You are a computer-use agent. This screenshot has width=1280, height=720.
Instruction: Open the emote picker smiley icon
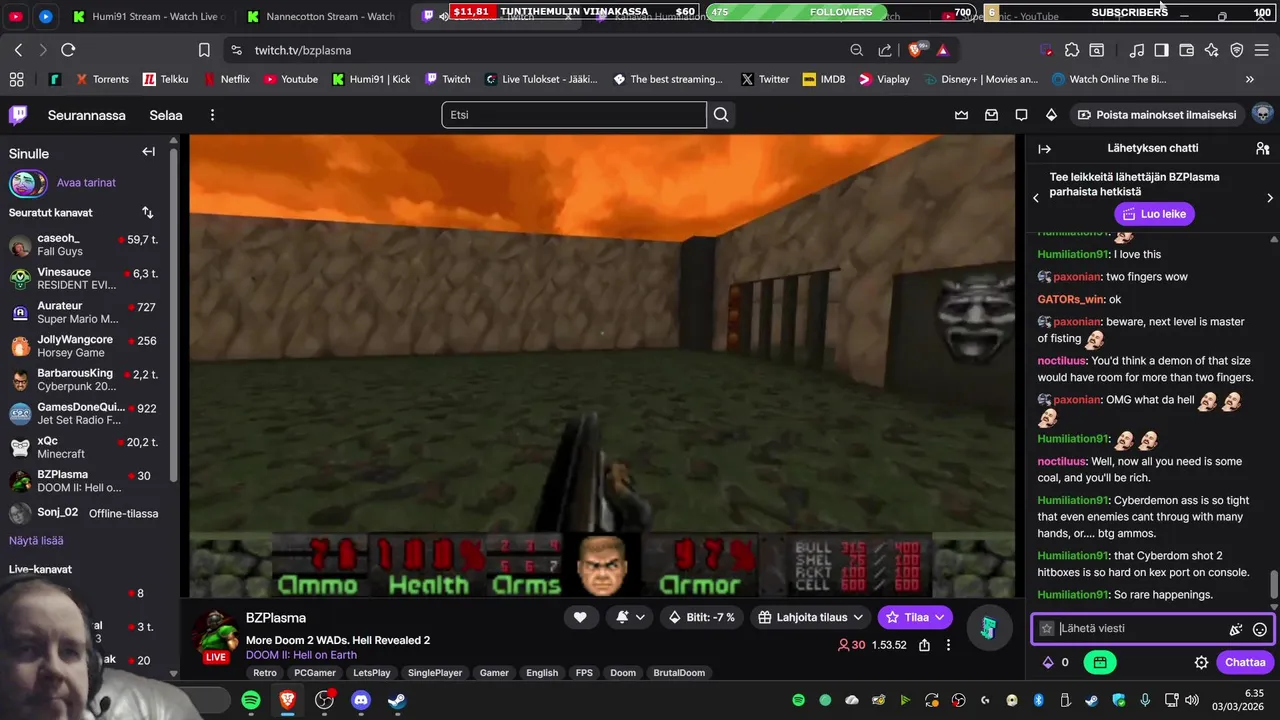(x=1260, y=629)
